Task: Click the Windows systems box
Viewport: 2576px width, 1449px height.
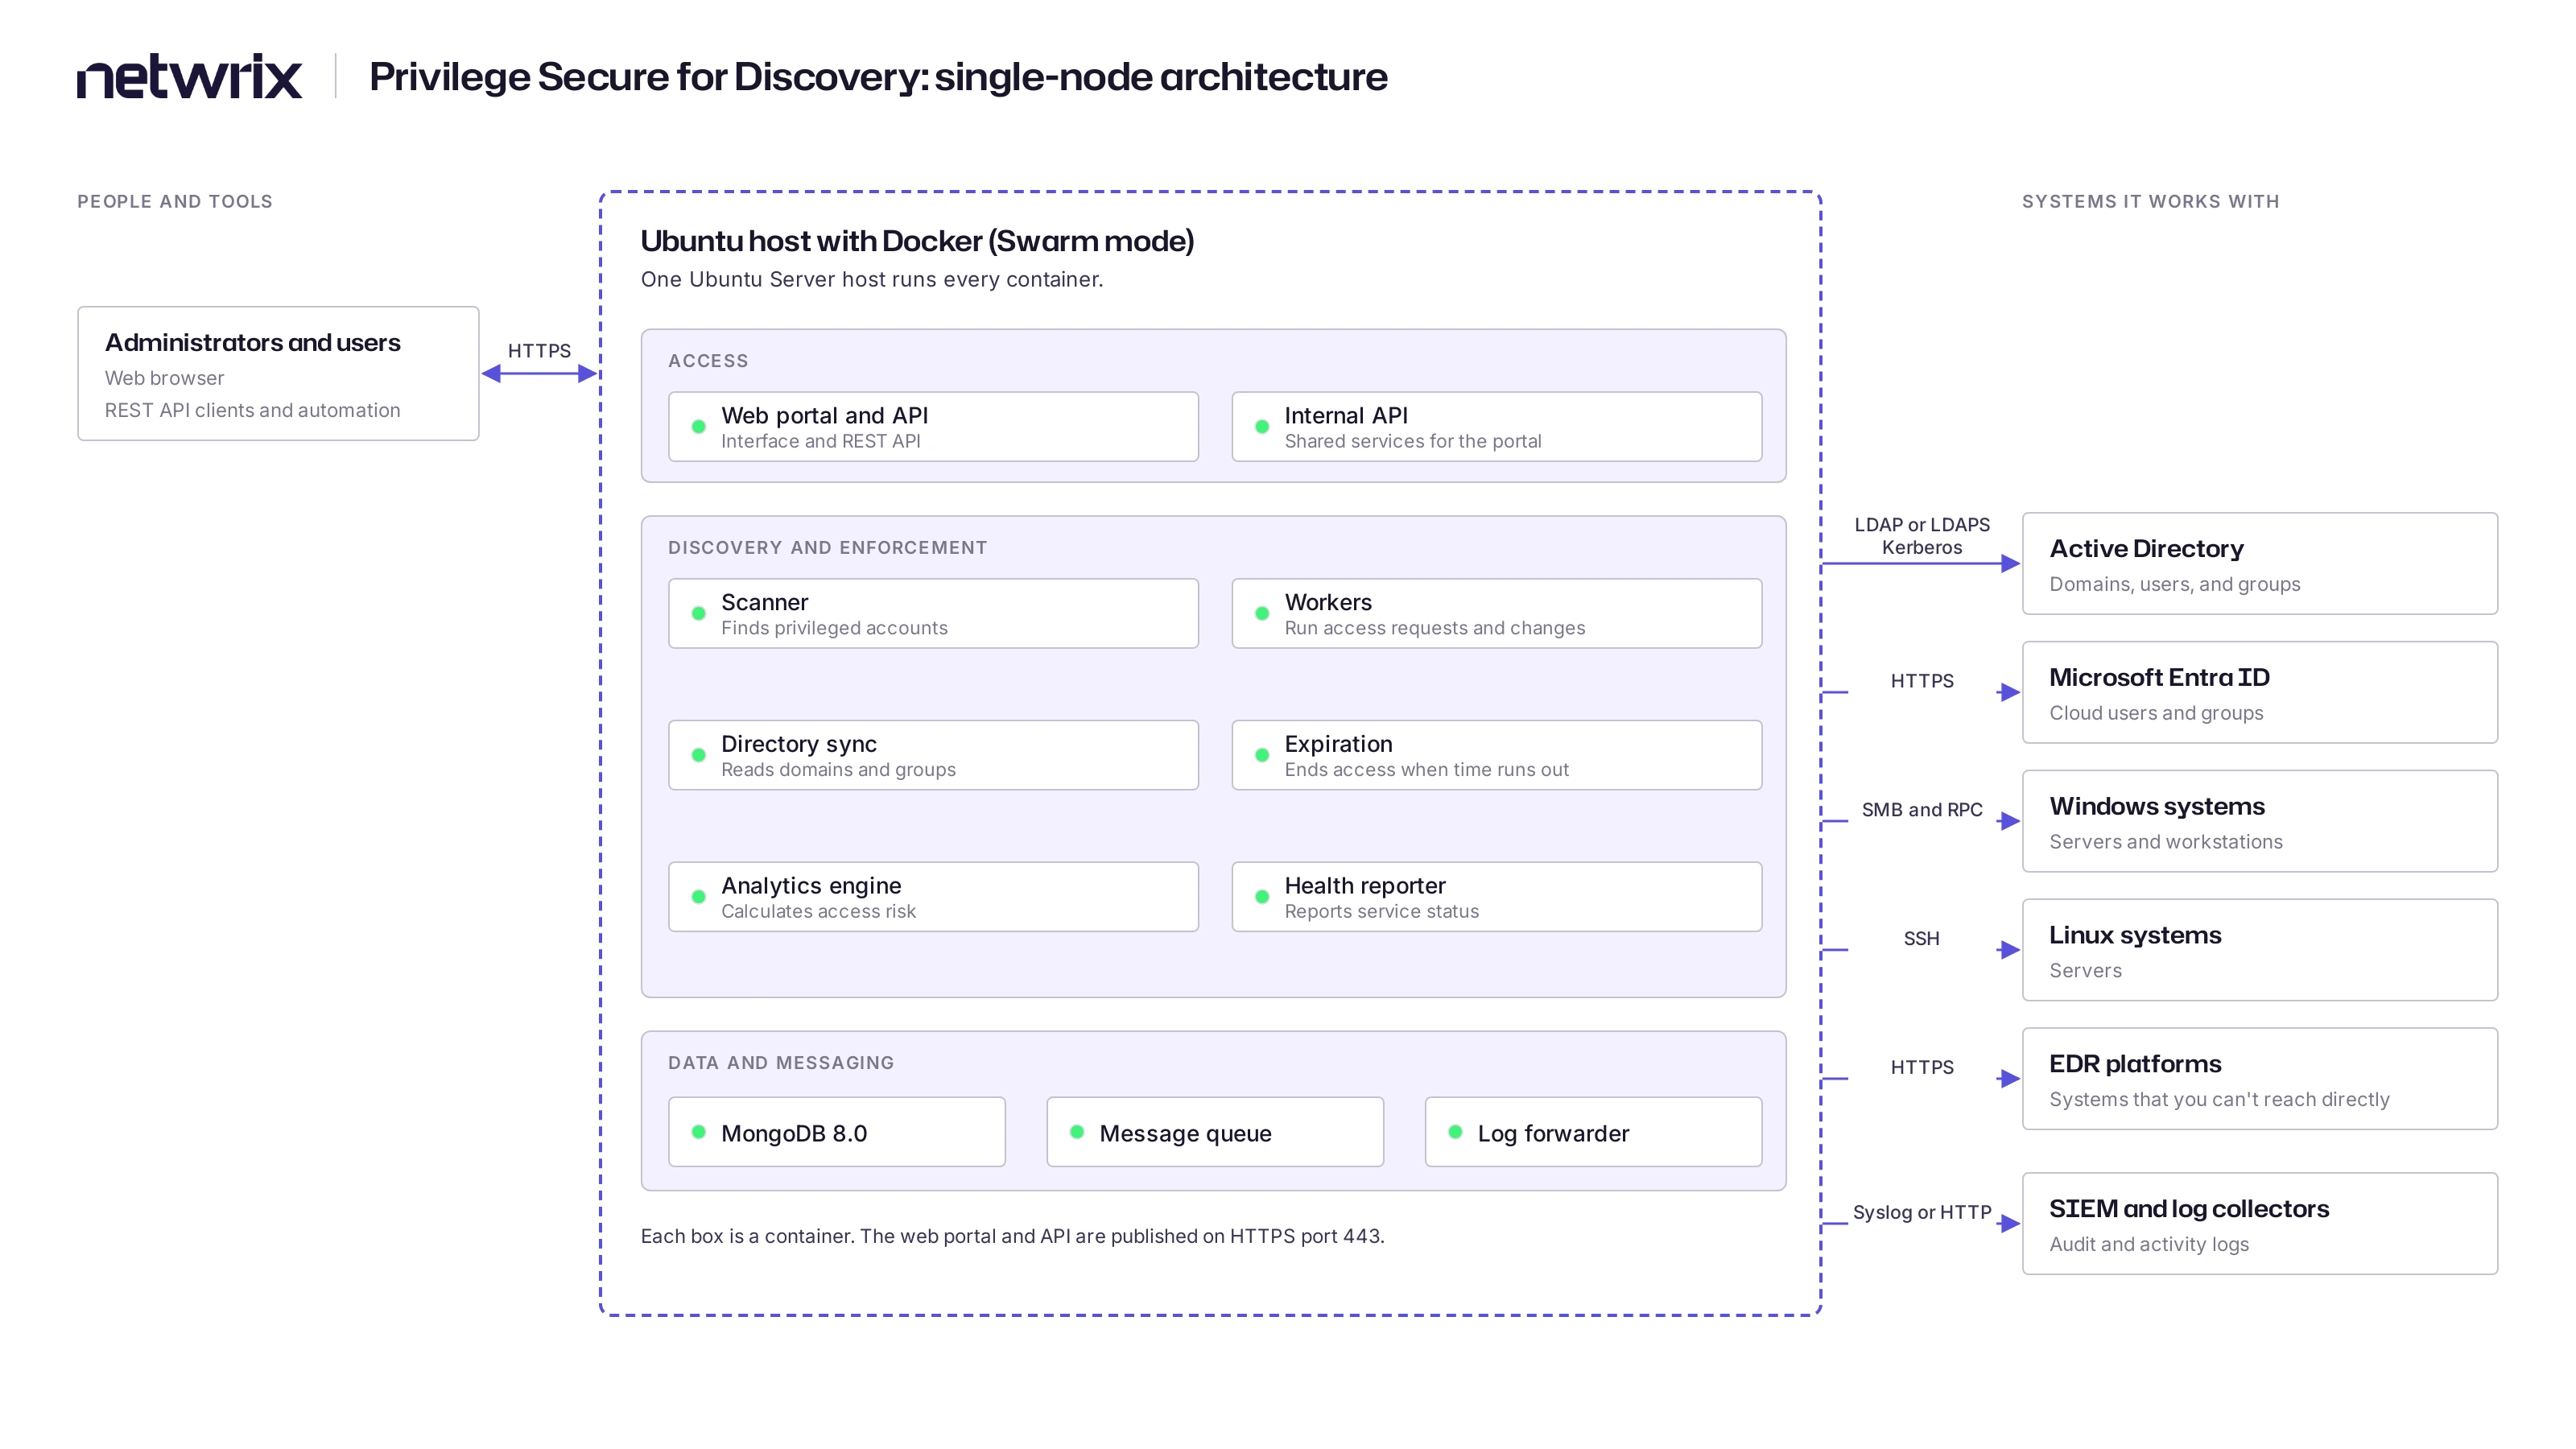Action: 2260,822
